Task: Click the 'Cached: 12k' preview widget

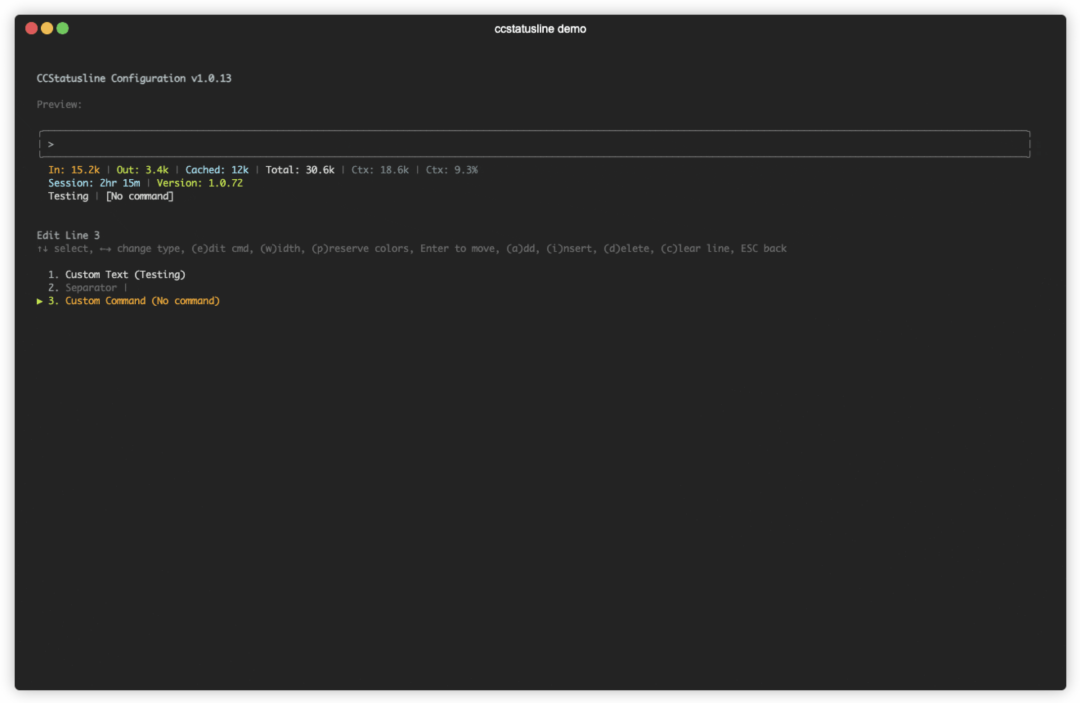Action: click(217, 170)
